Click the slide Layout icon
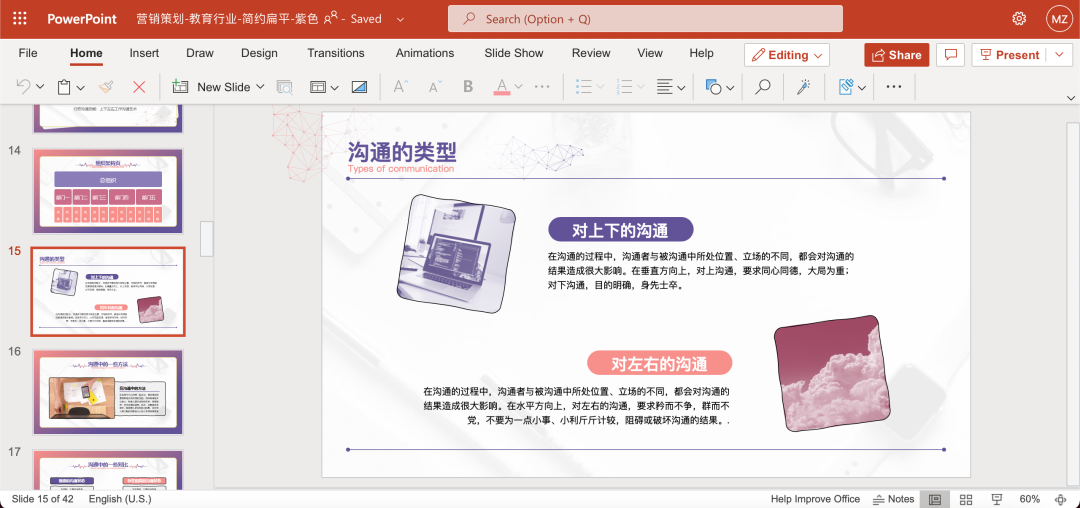This screenshot has height=508, width=1080. pos(318,87)
